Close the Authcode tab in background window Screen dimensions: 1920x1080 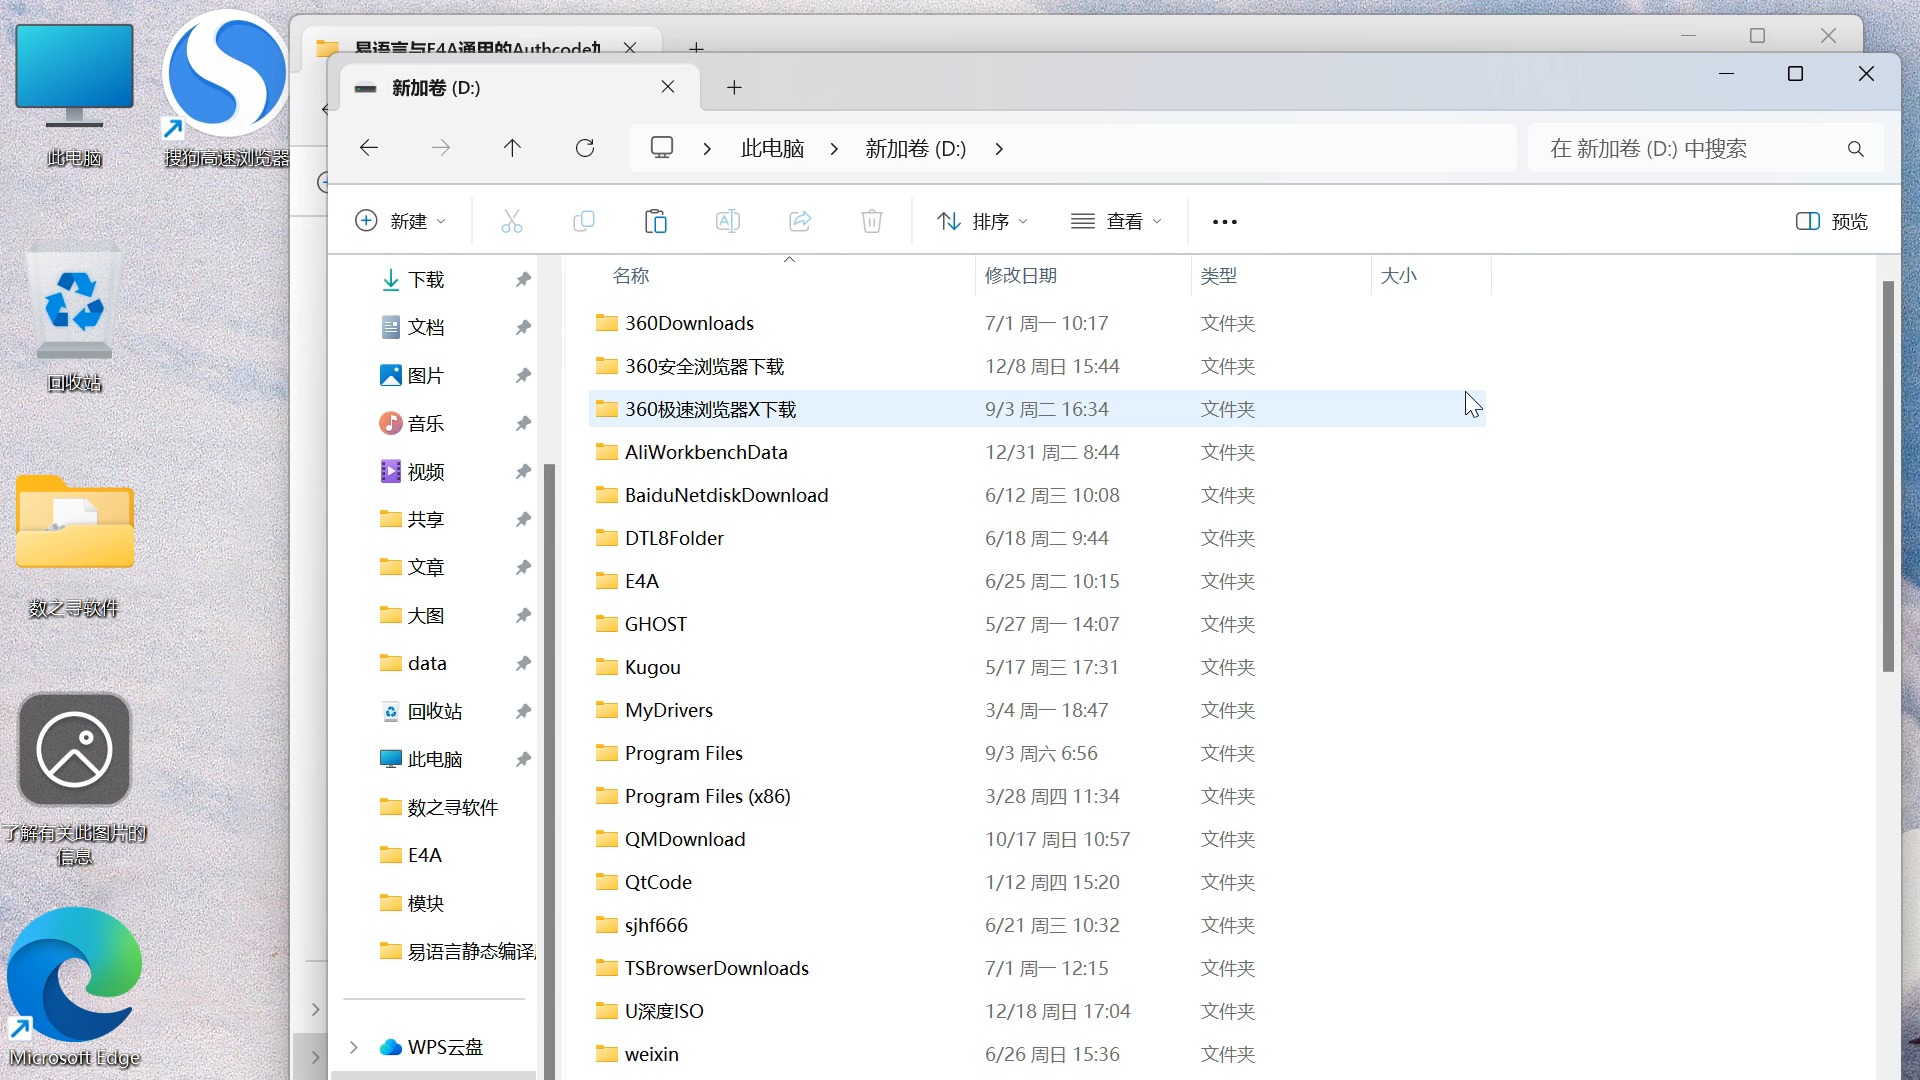tap(630, 47)
